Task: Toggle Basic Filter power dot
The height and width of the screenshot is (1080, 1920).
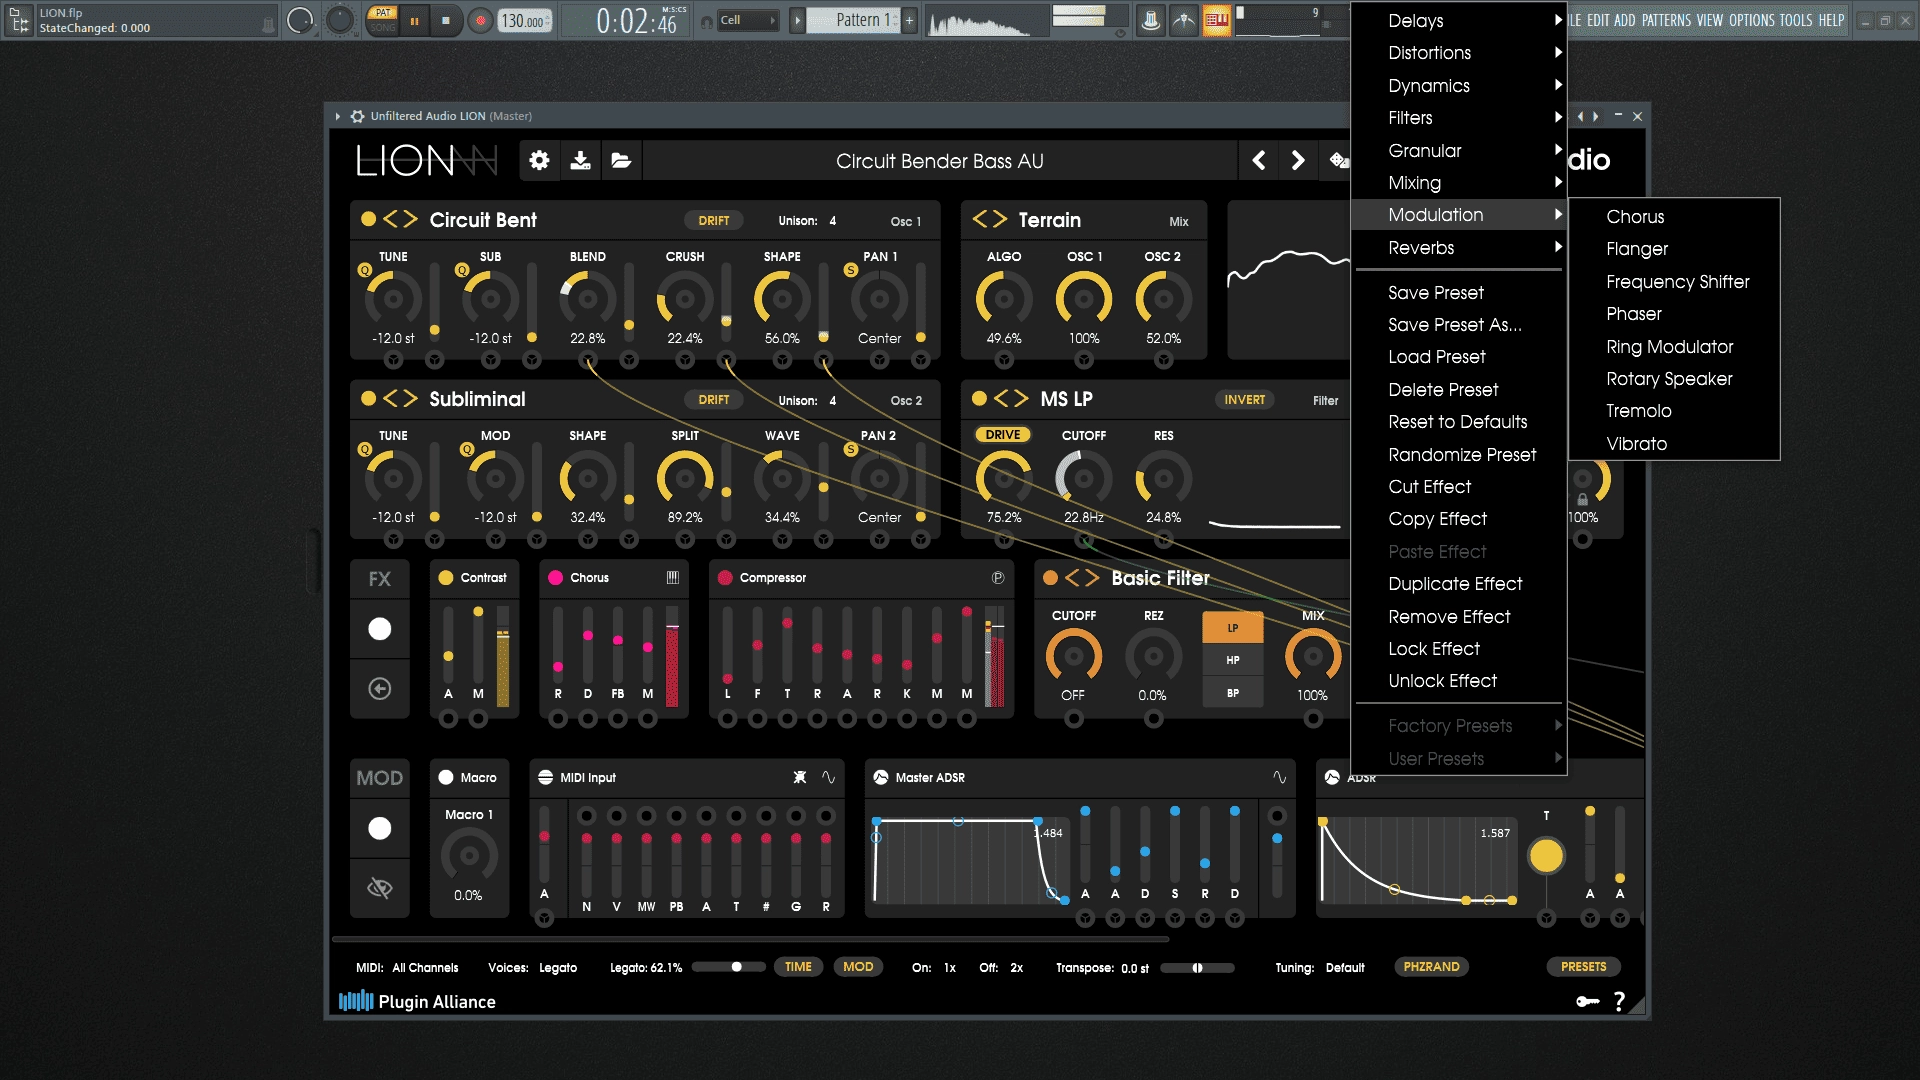Action: (x=1050, y=578)
